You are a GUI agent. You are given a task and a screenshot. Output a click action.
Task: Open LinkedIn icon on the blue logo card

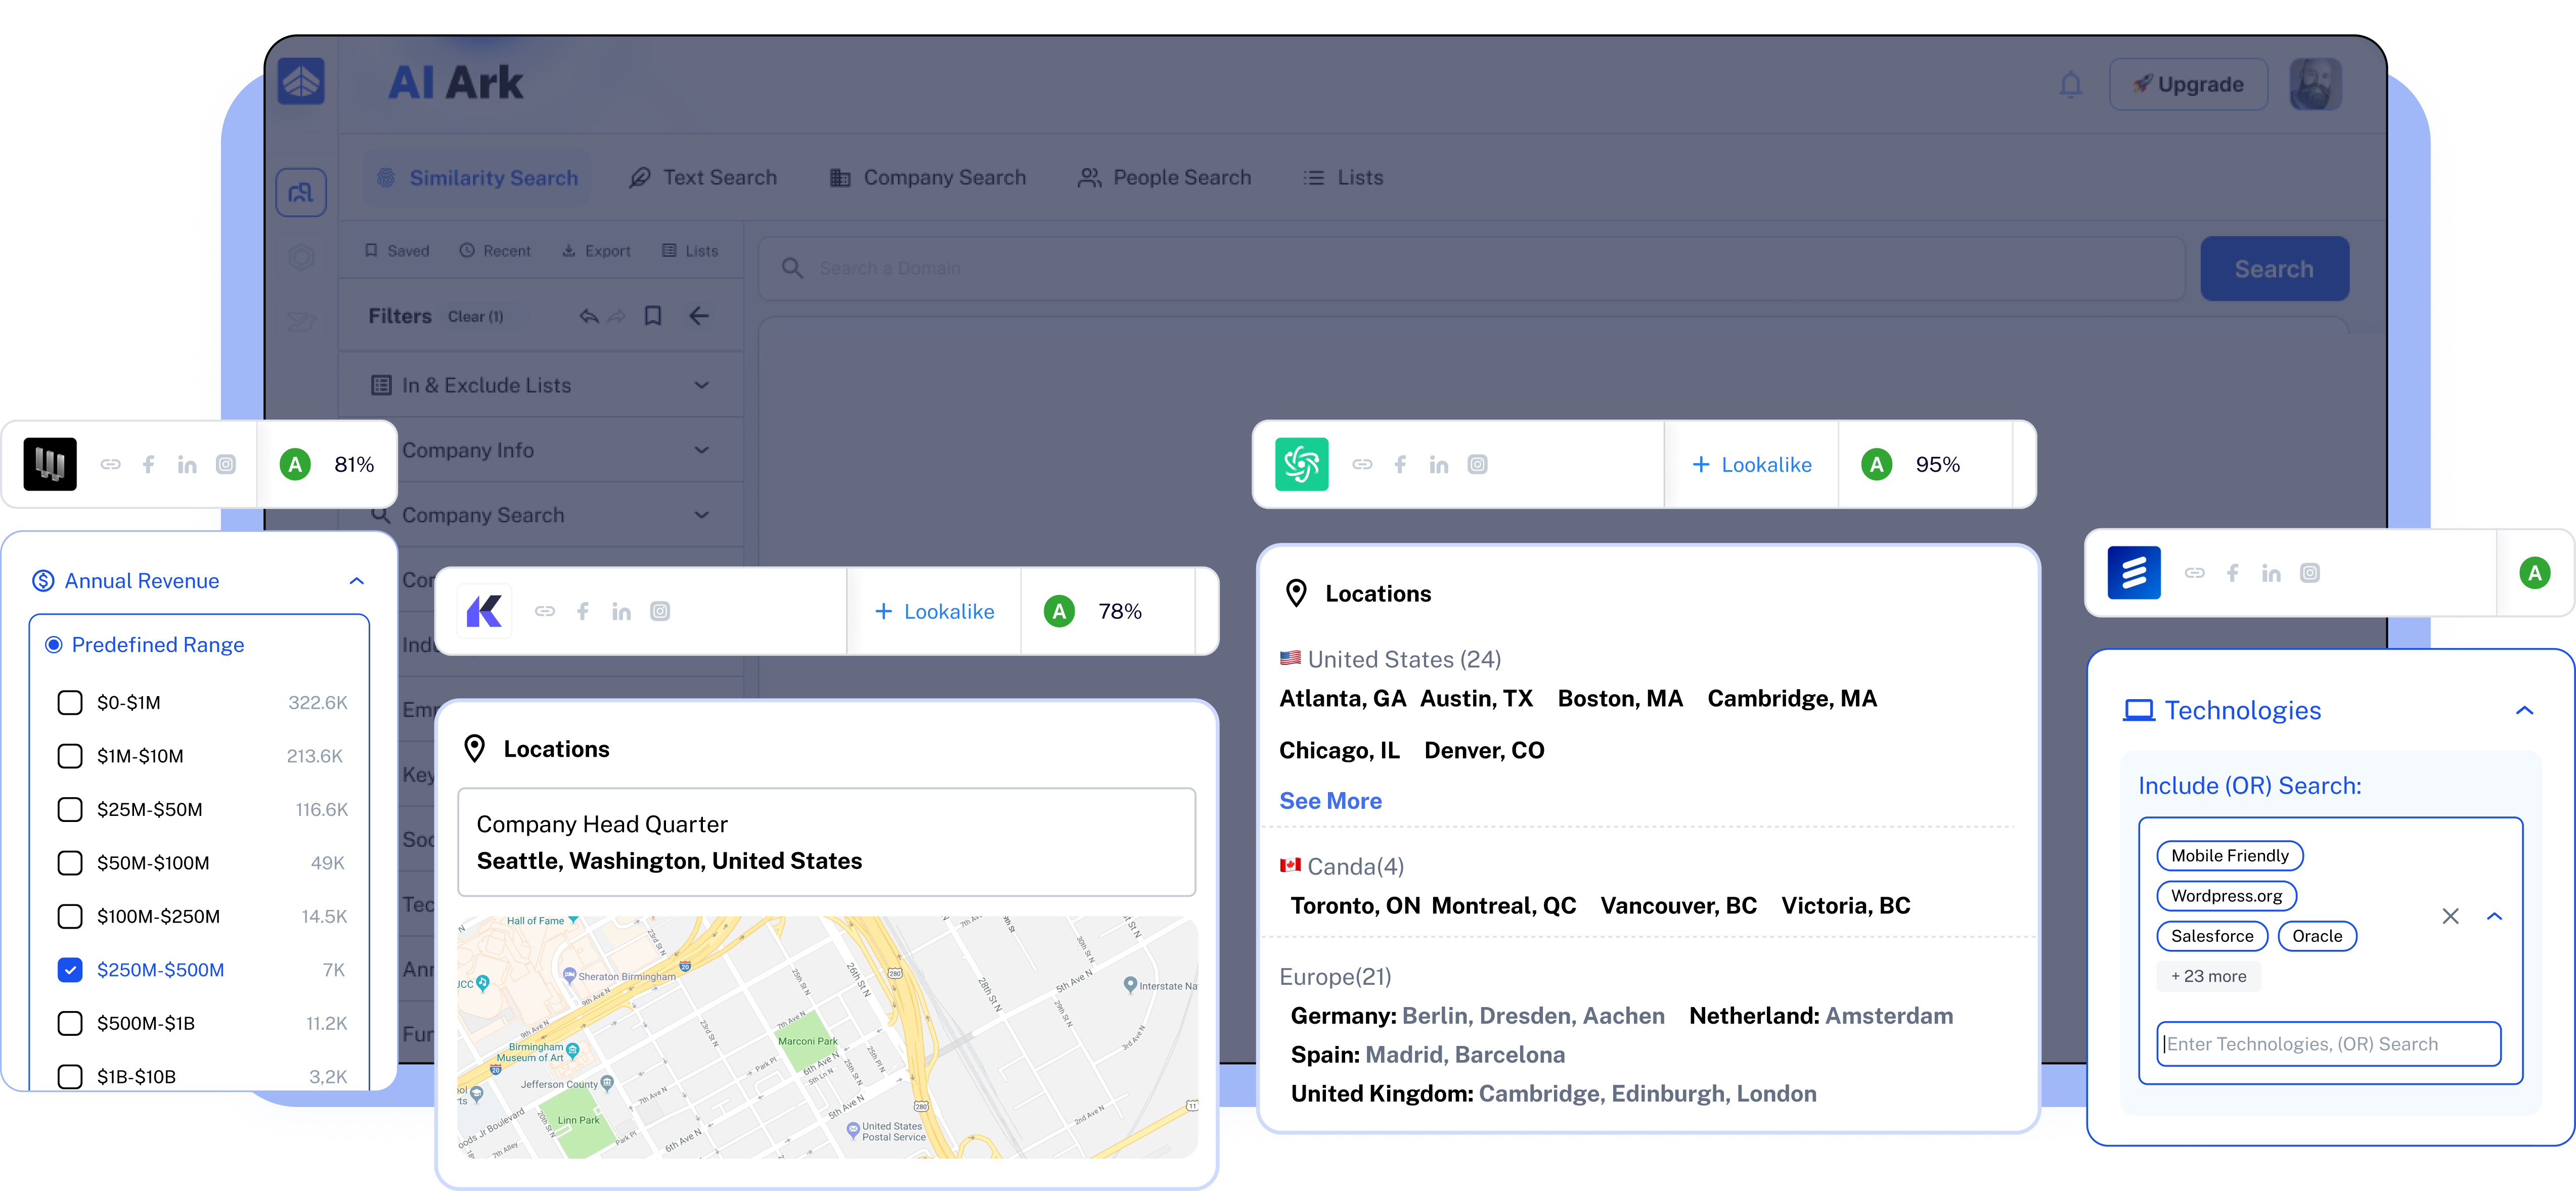[2271, 574]
